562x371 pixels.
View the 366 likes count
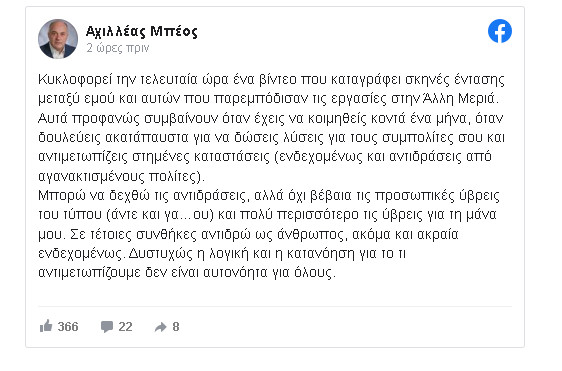pyautogui.click(x=68, y=327)
